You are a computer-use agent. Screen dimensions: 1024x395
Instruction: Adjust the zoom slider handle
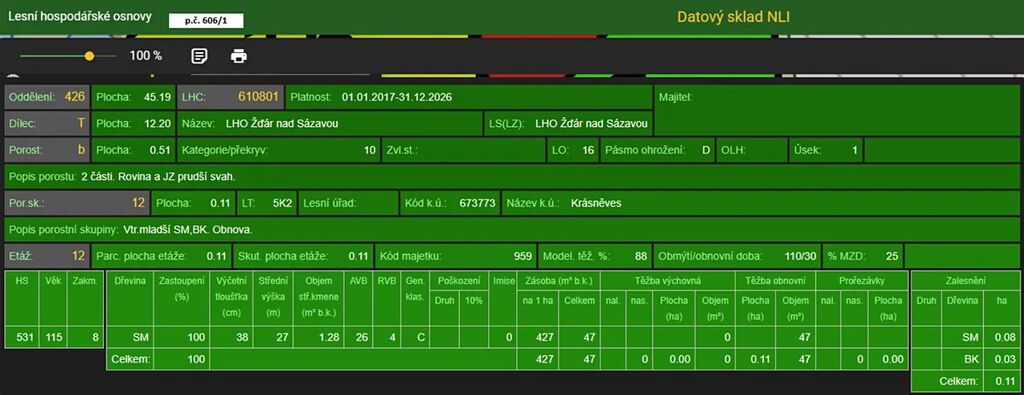click(x=89, y=56)
